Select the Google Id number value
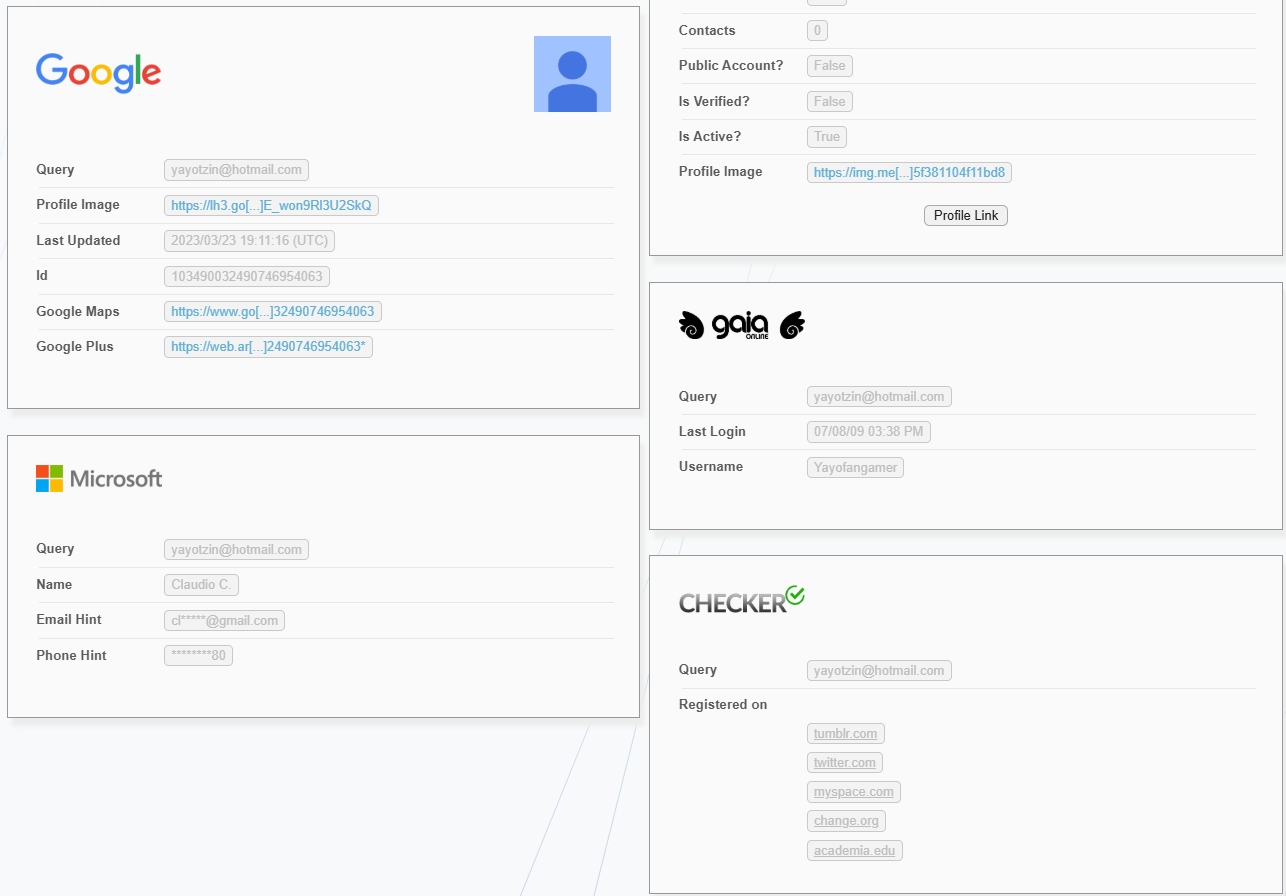Image resolution: width=1286 pixels, height=896 pixels. point(247,276)
